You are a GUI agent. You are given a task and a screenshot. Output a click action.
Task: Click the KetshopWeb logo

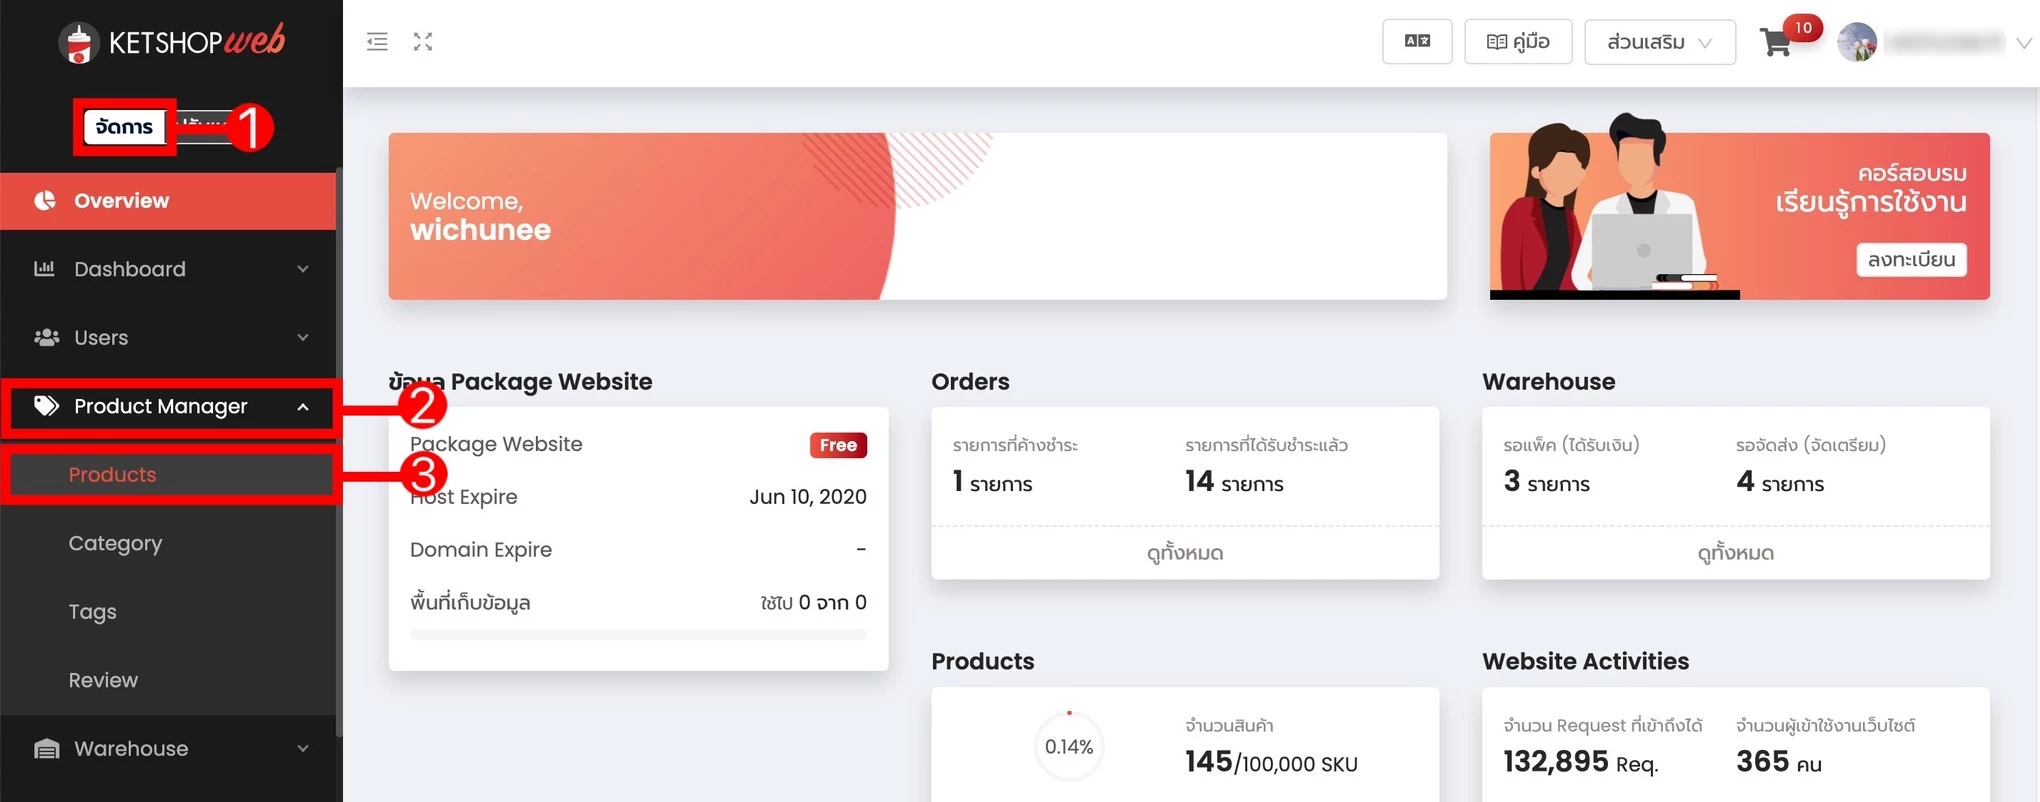[x=172, y=41]
